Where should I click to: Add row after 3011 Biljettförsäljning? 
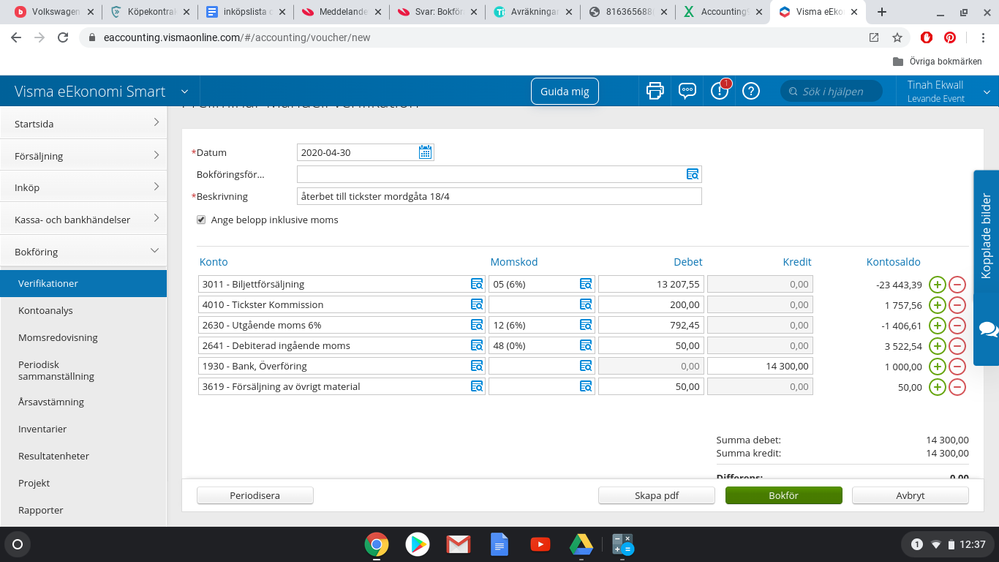[937, 285]
